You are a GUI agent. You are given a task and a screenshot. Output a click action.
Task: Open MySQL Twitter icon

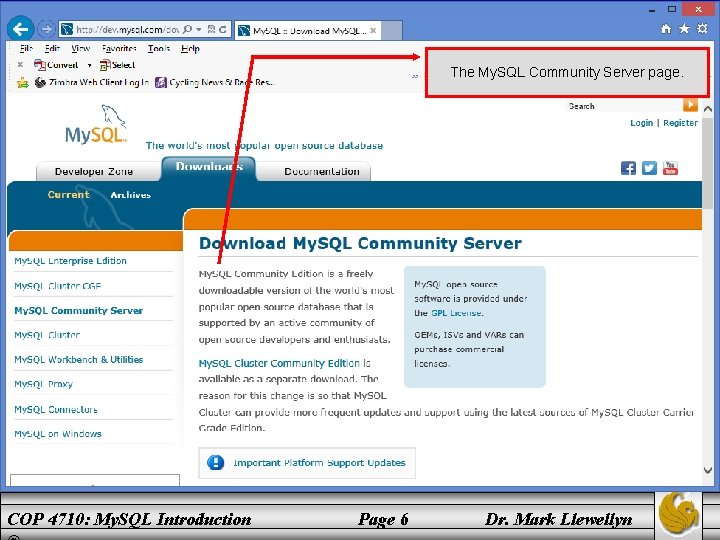[649, 168]
